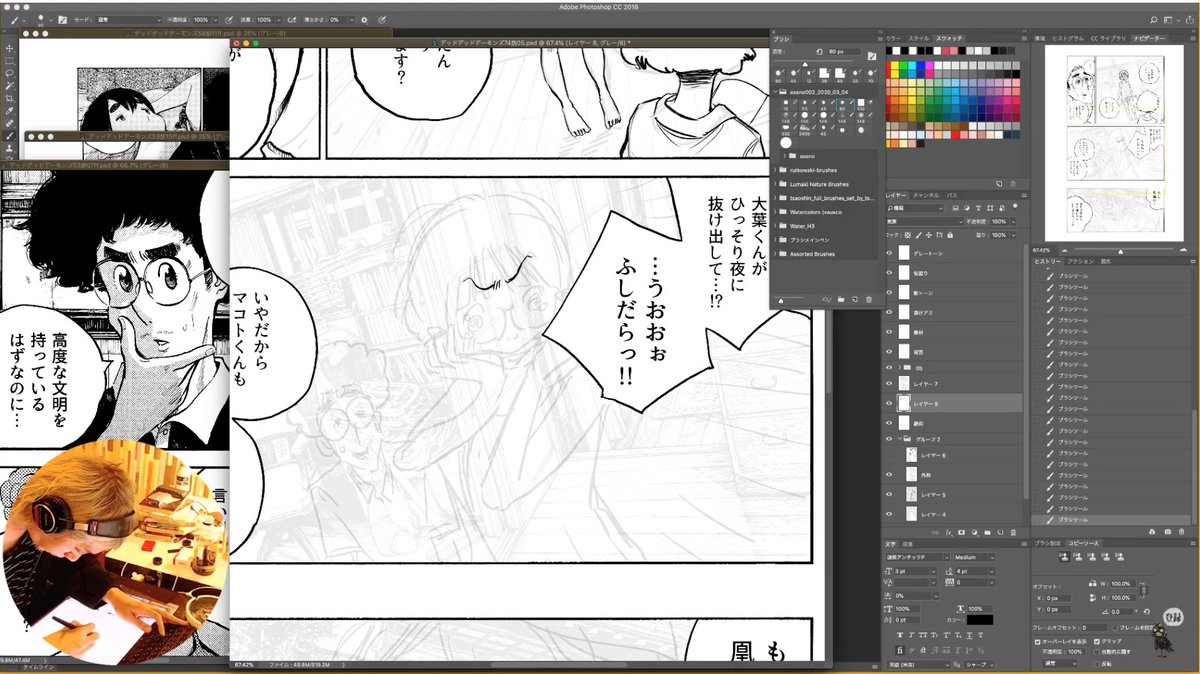1200x674 pixels.
Task: Click clone source X offset field
Action: [1057, 598]
